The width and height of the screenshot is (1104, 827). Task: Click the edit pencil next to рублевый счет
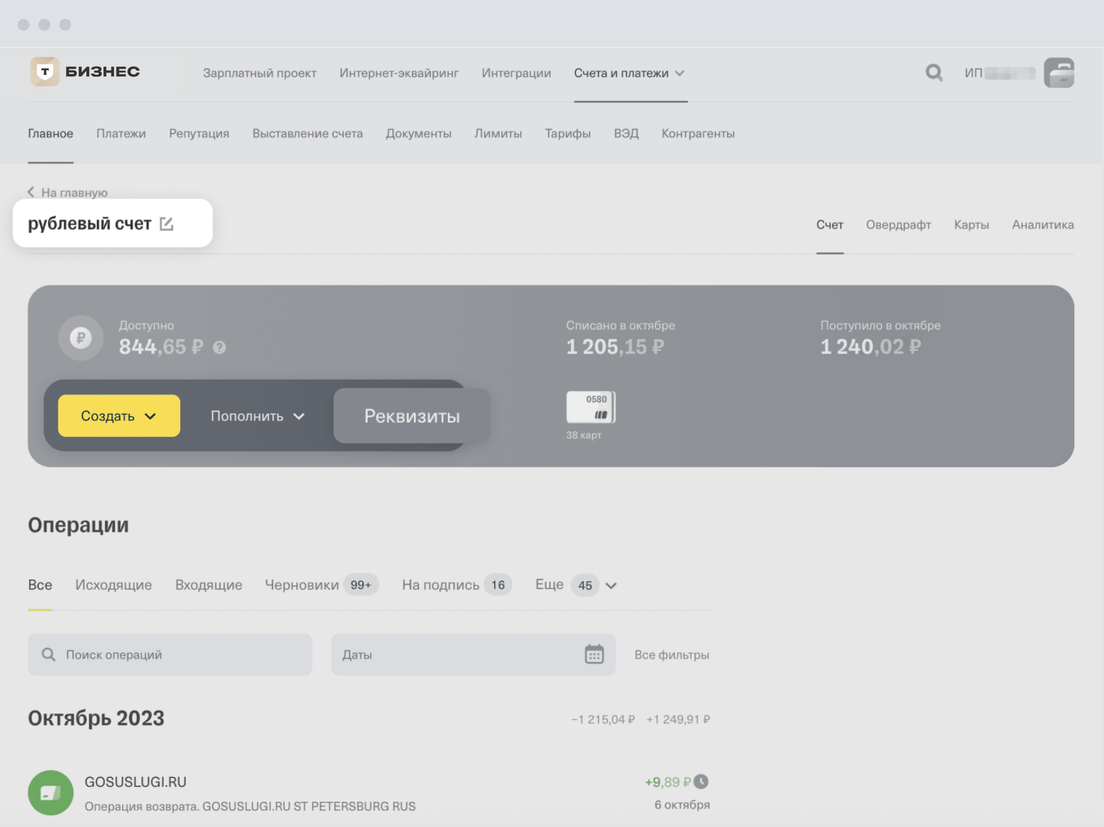click(x=167, y=224)
